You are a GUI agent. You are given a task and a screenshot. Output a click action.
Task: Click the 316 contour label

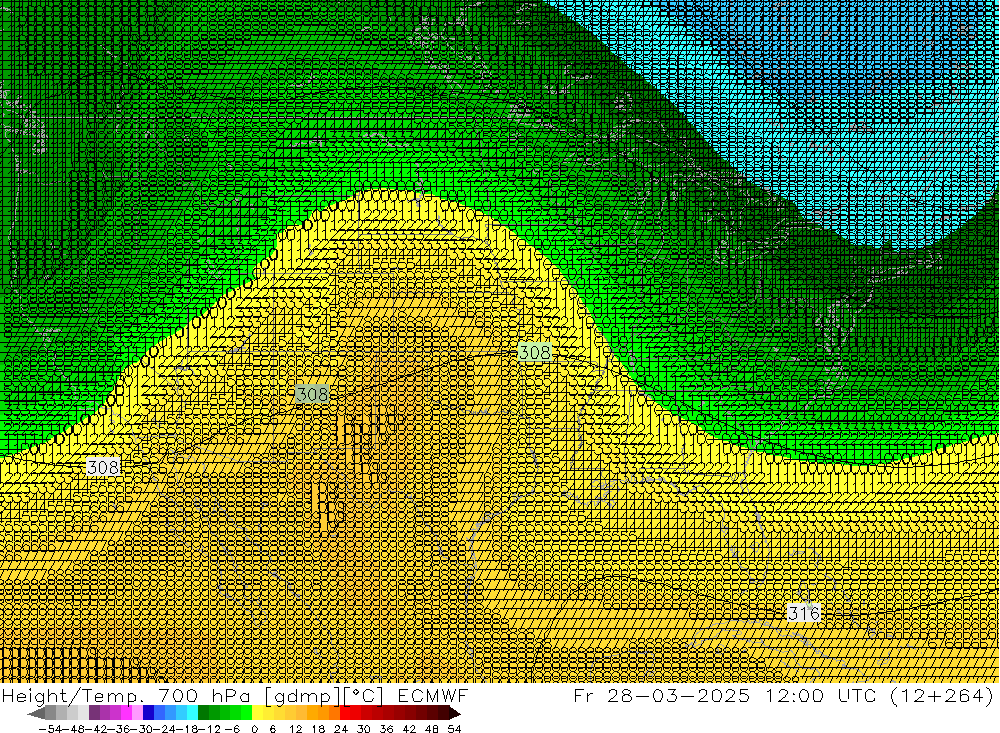point(804,613)
